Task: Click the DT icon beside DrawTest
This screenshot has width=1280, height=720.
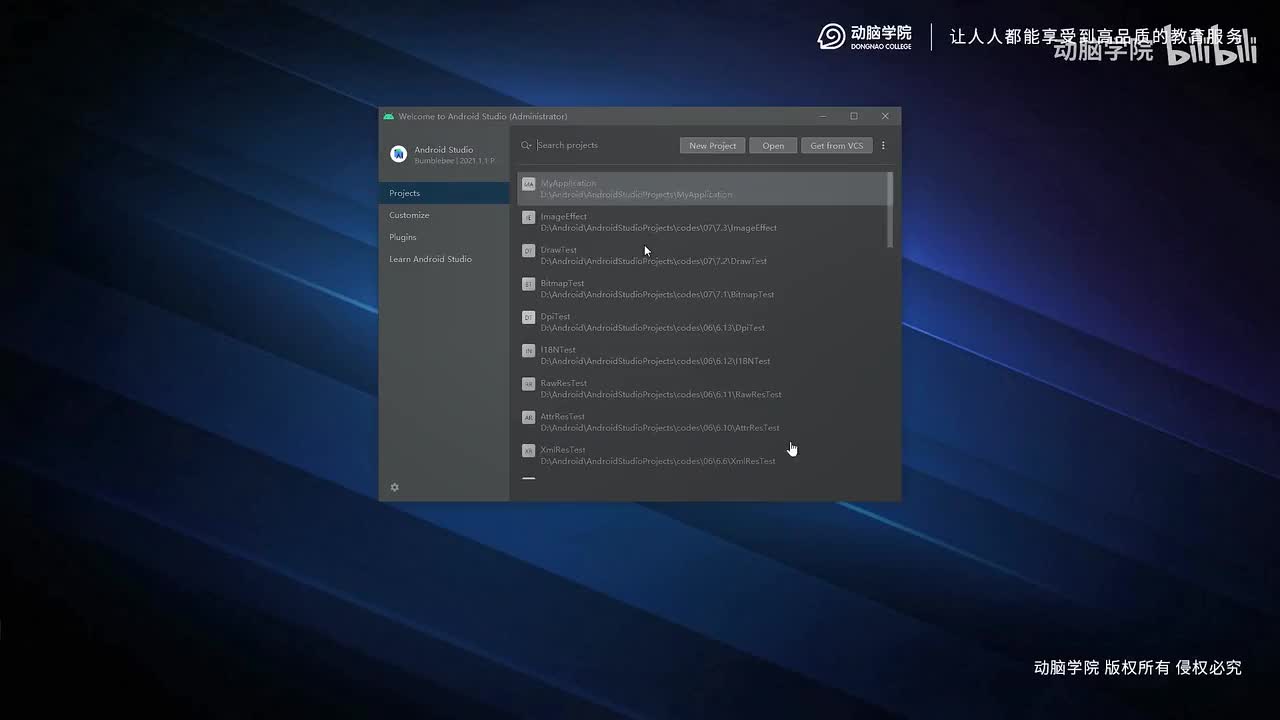Action: (x=529, y=251)
